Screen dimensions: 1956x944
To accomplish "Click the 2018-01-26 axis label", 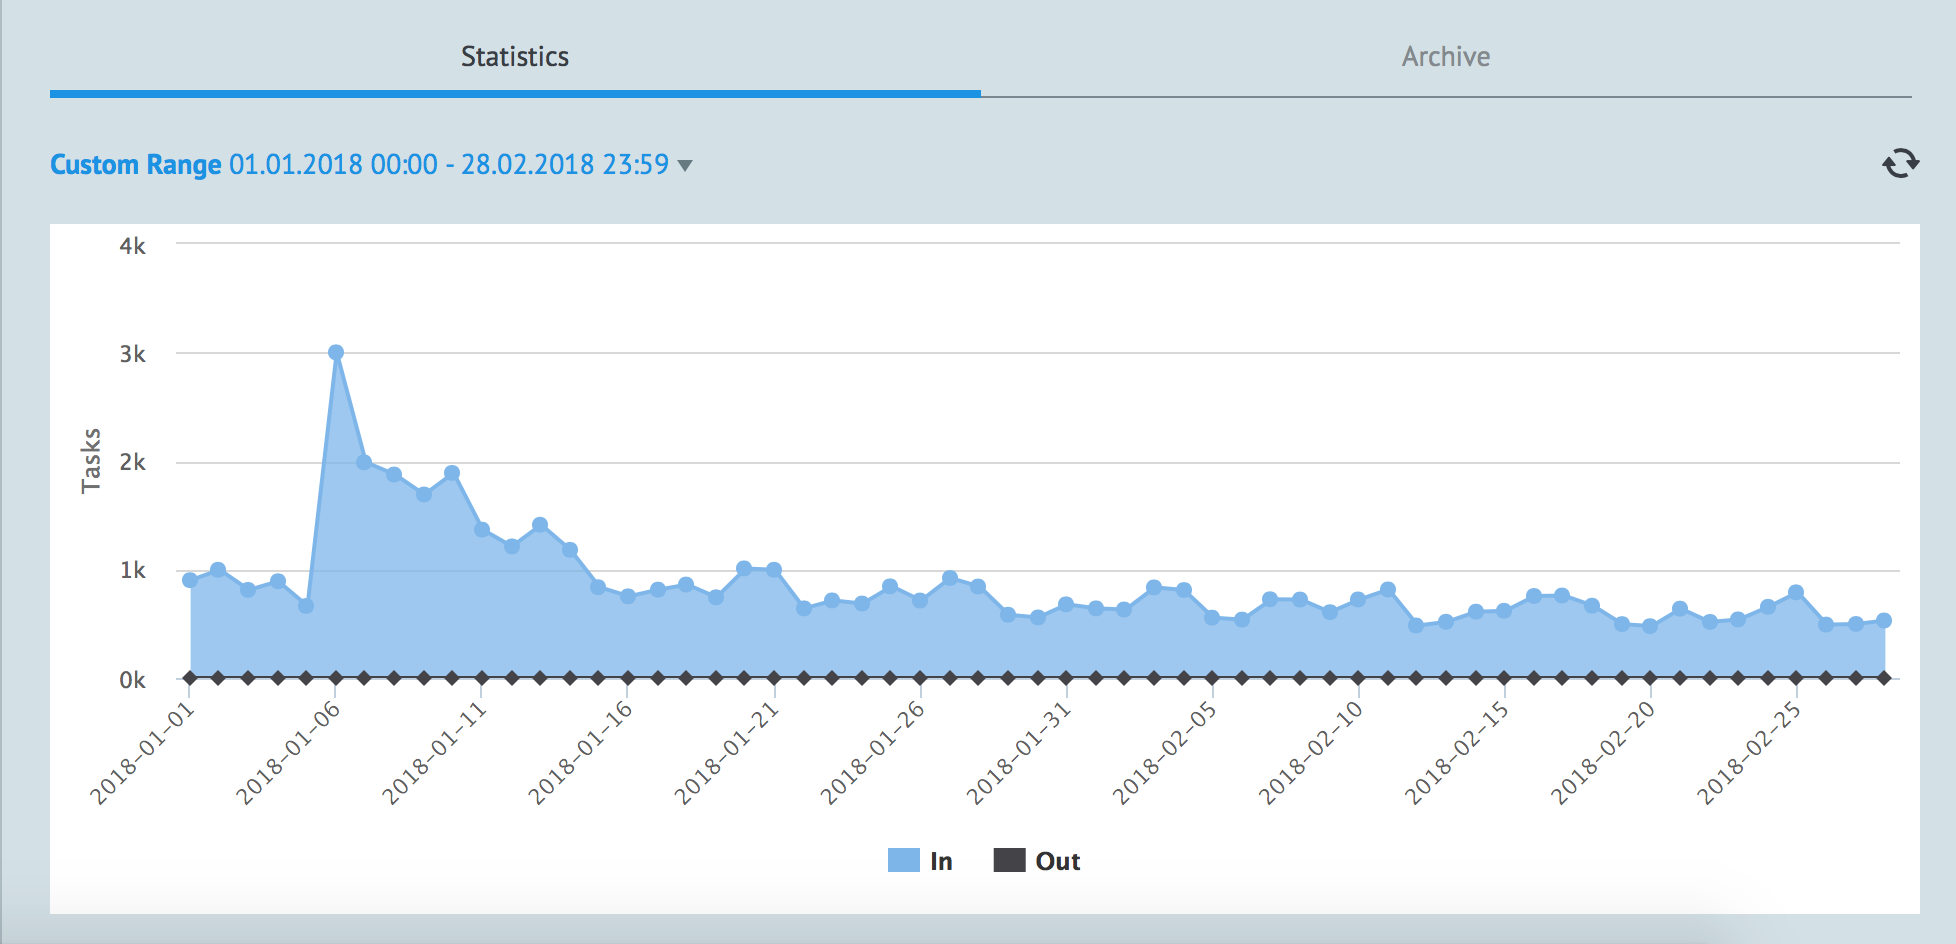I will (x=872, y=753).
